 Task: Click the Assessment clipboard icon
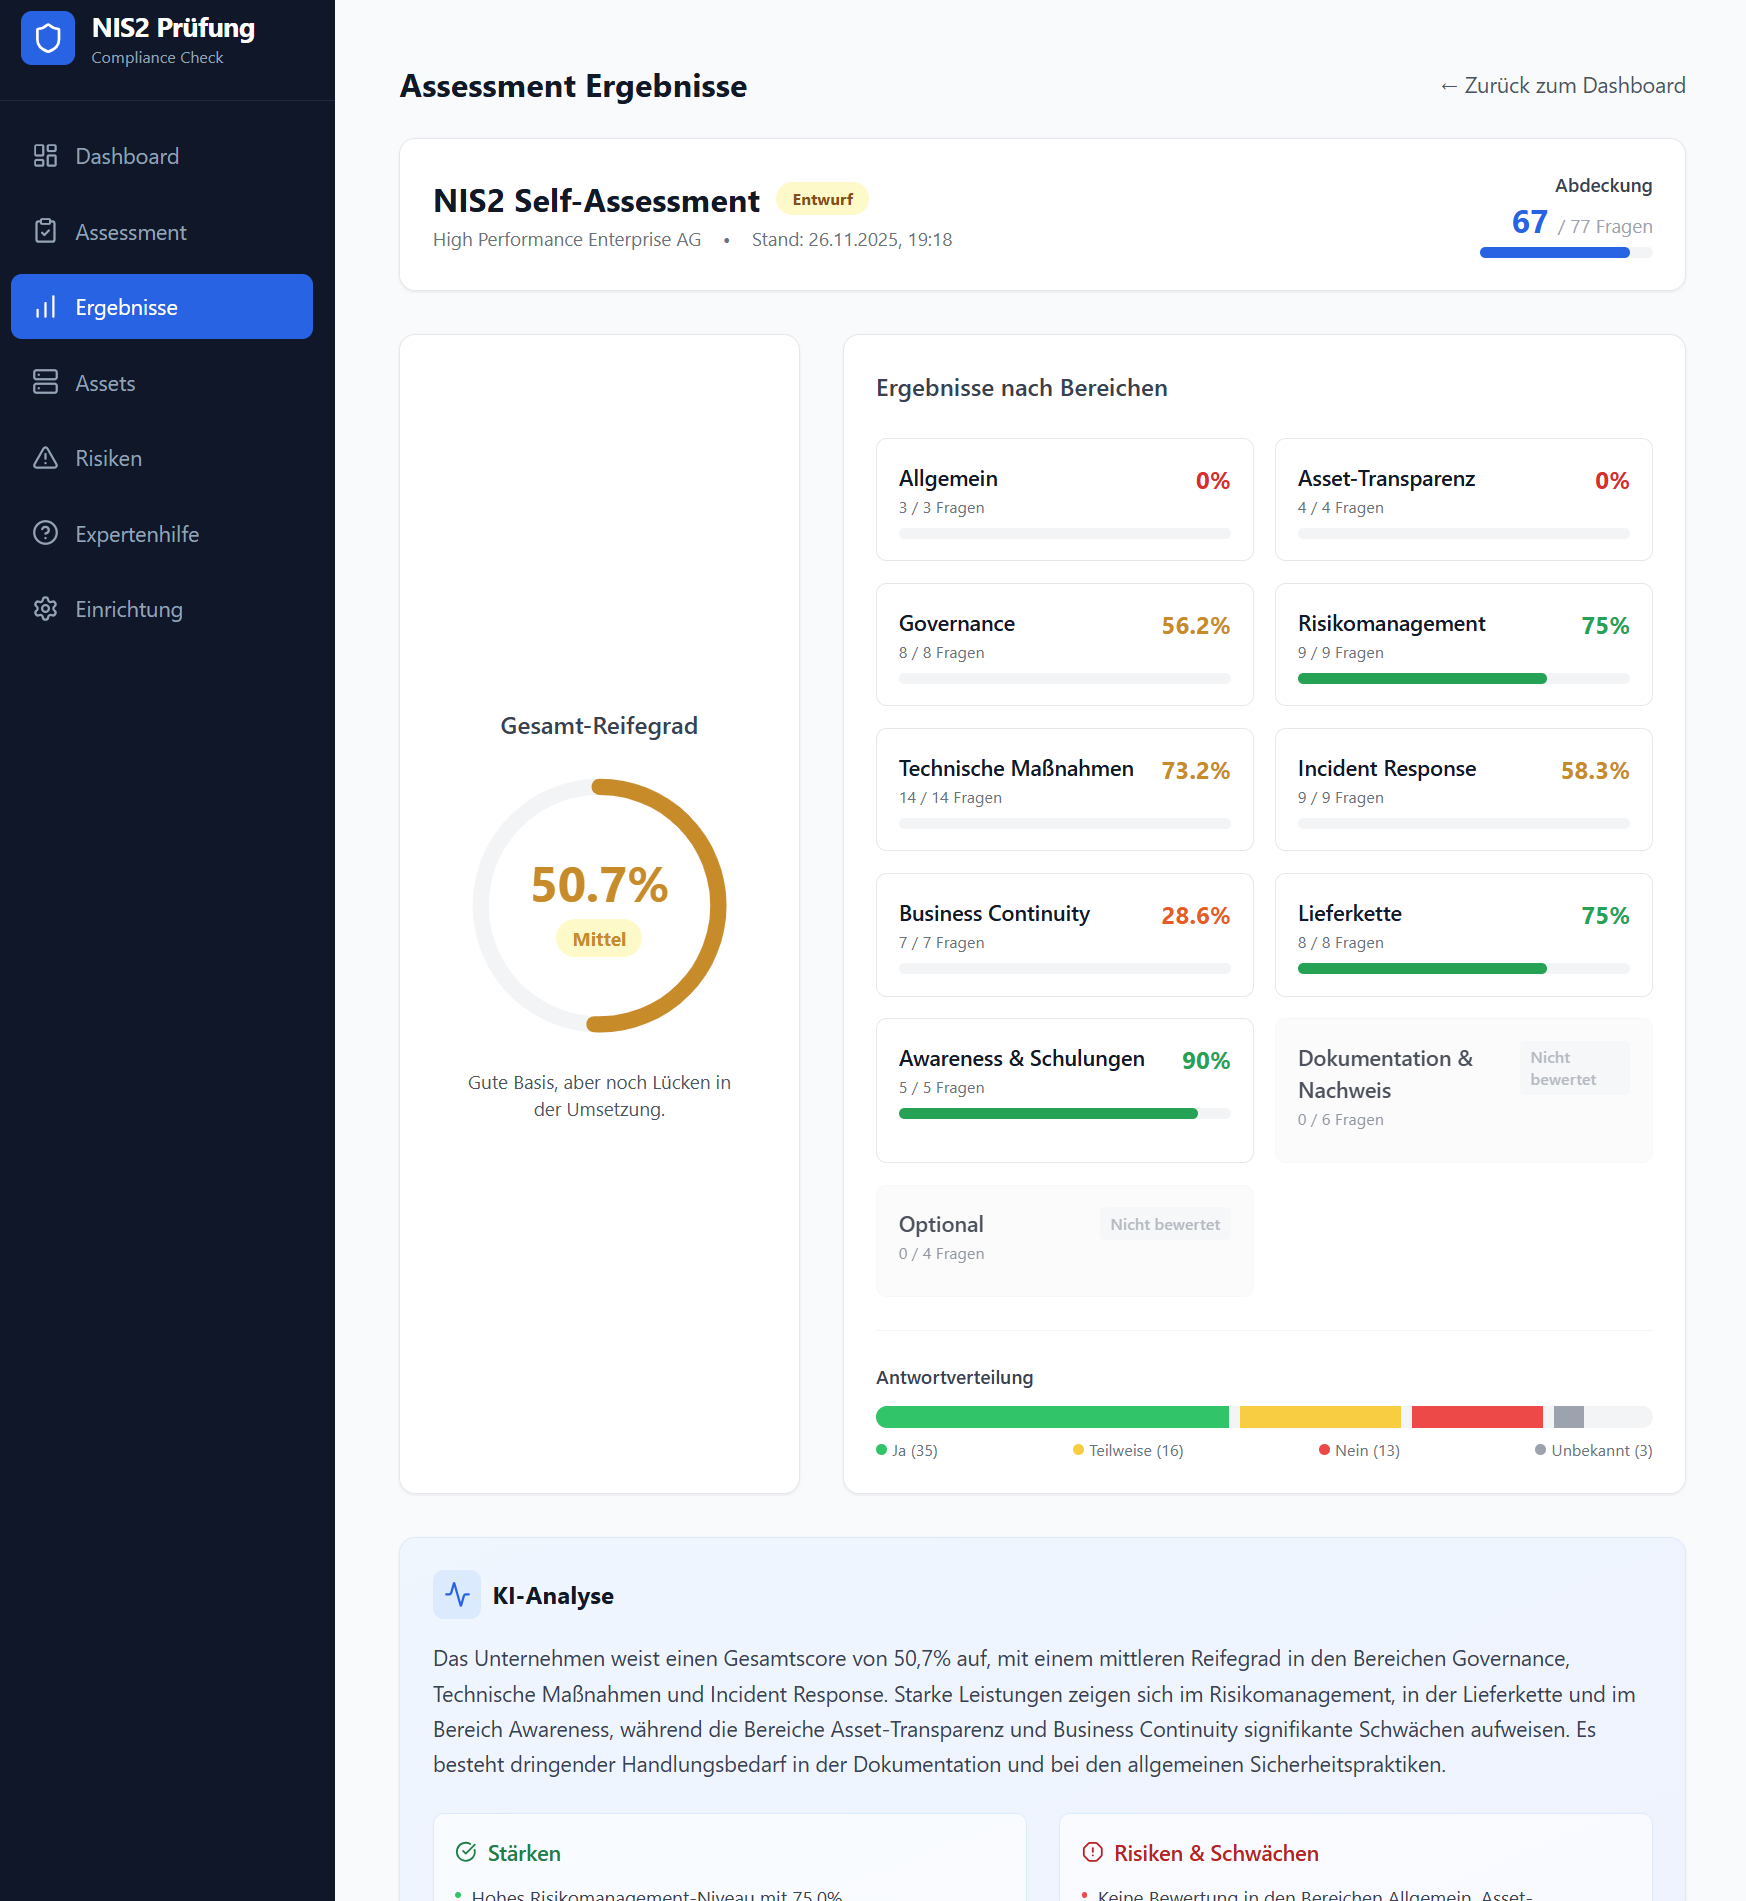46,231
